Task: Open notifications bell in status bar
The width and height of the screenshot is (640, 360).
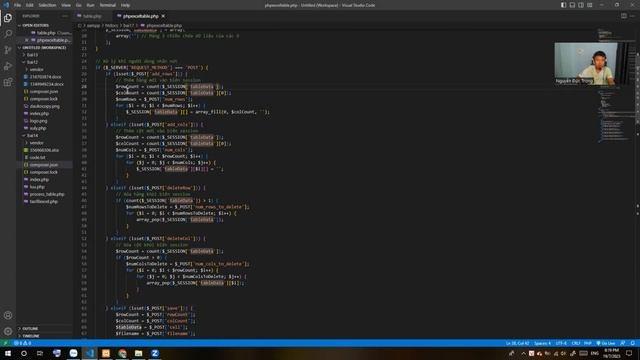Action: pos(633,343)
